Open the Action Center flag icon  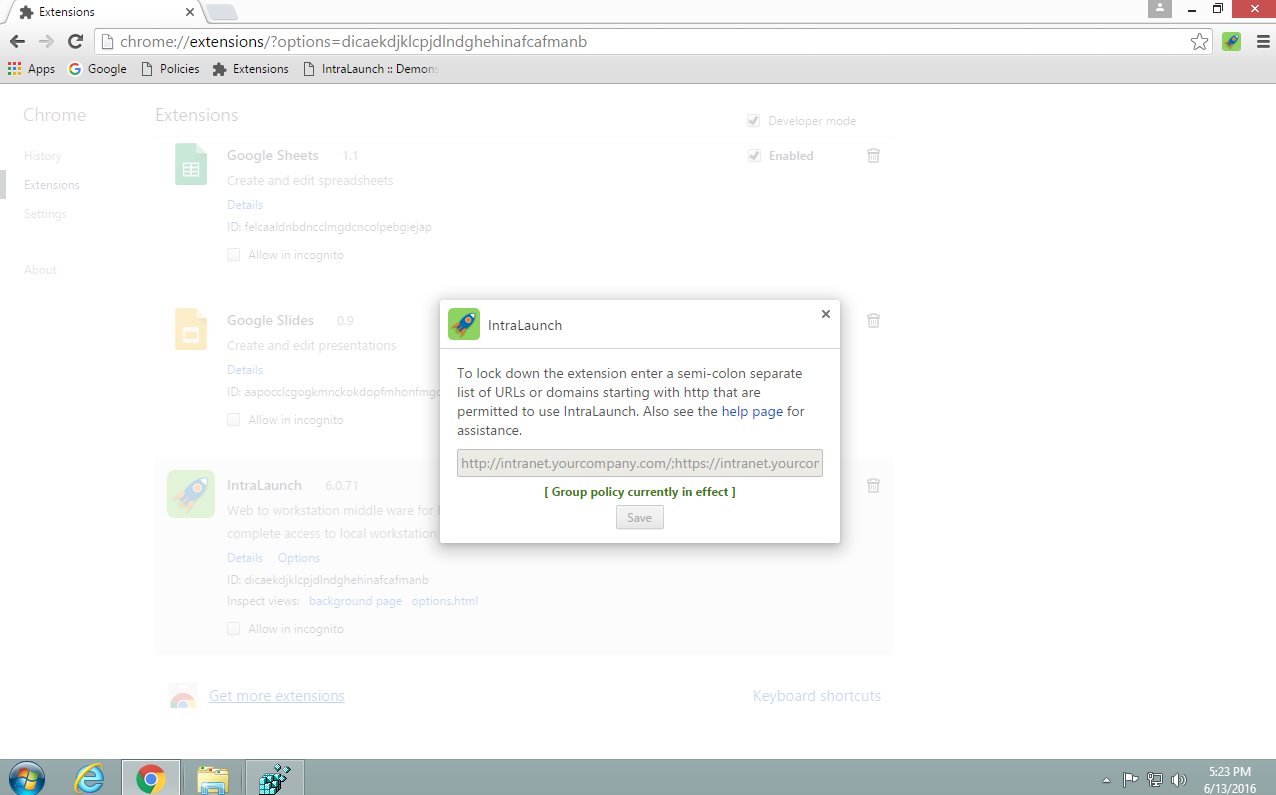tap(1131, 779)
